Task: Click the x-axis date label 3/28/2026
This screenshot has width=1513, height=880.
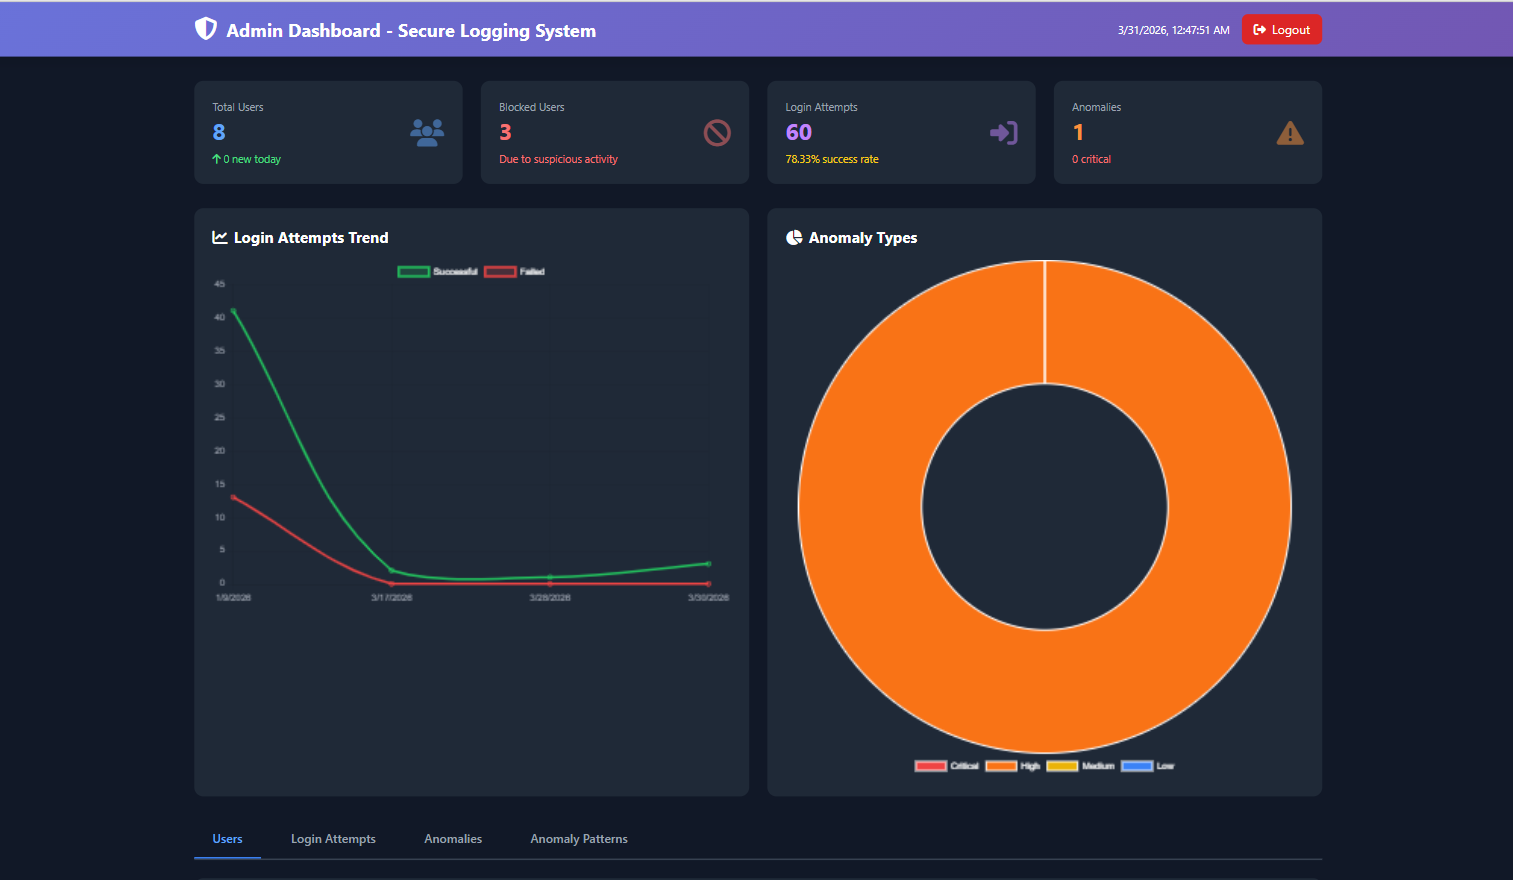Action: [x=550, y=598]
